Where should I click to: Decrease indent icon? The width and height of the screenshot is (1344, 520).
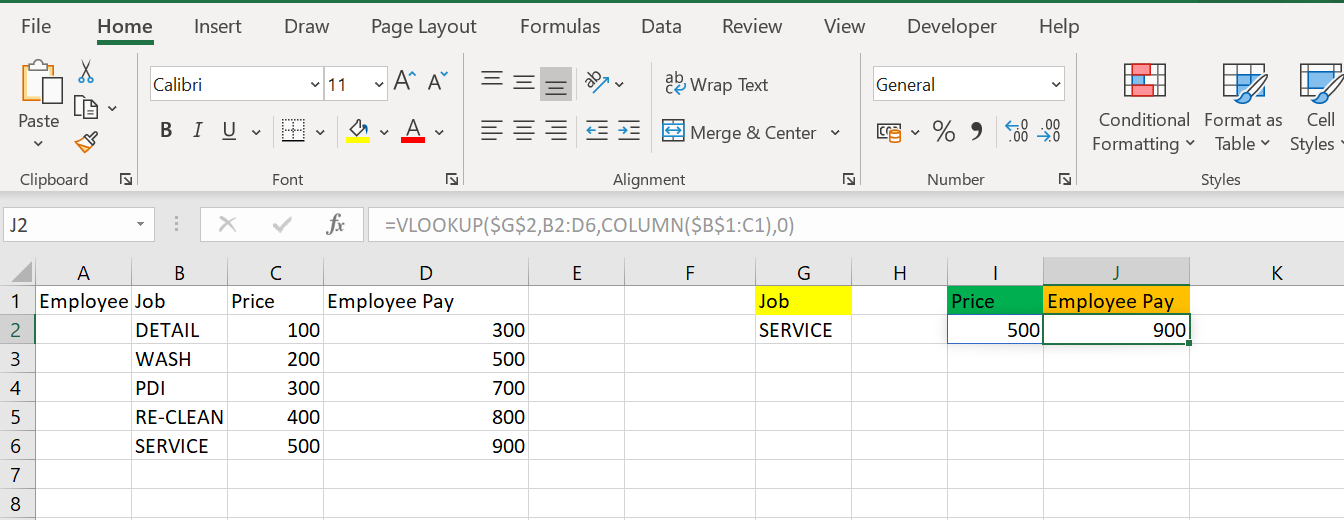pyautogui.click(x=597, y=131)
